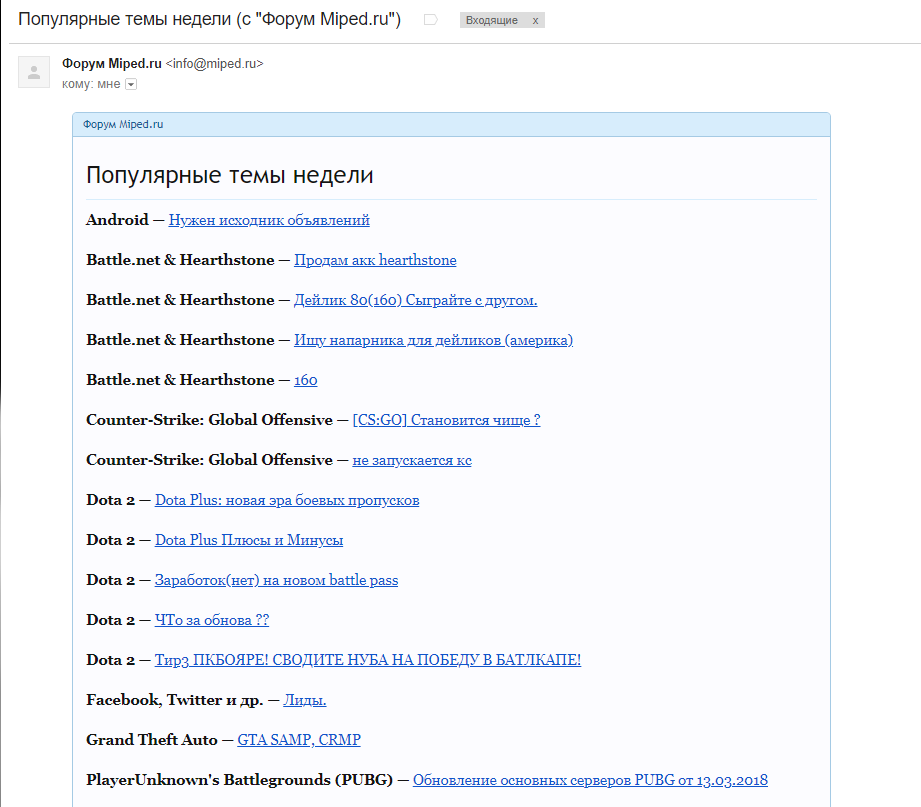
Task: Click the sender avatar icon
Action: coord(34,72)
